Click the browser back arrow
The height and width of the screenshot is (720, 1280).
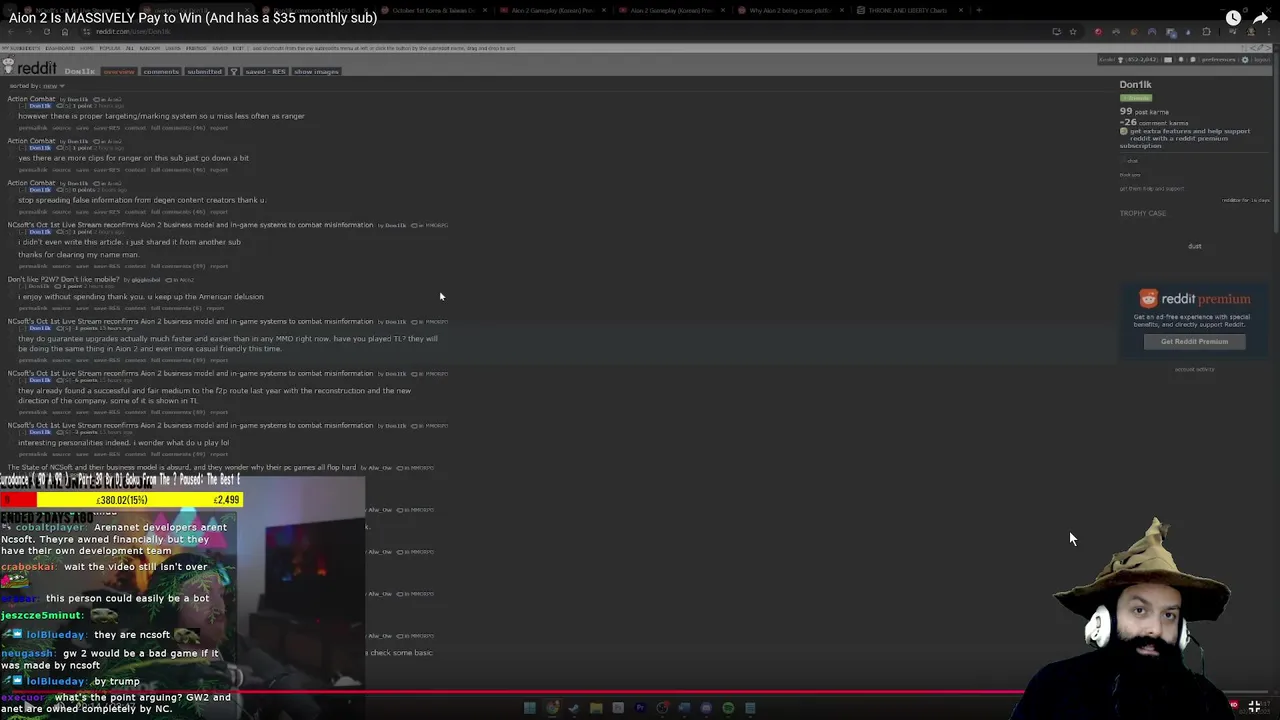coord(11,32)
